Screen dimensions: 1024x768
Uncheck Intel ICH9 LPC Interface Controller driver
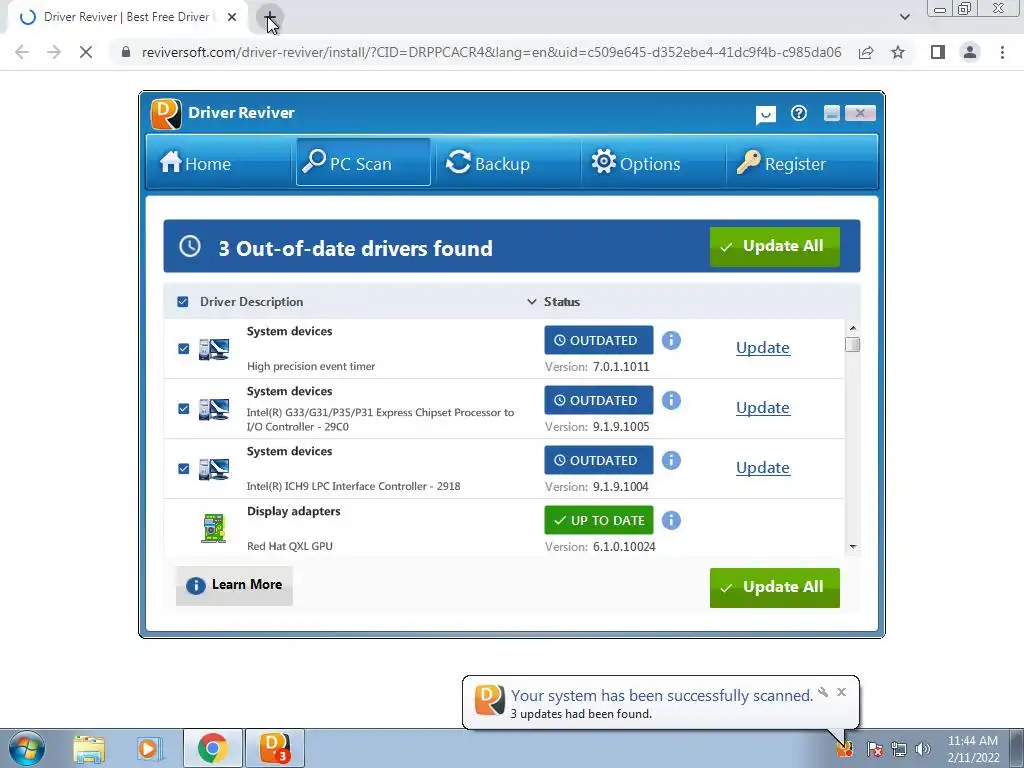coord(184,469)
